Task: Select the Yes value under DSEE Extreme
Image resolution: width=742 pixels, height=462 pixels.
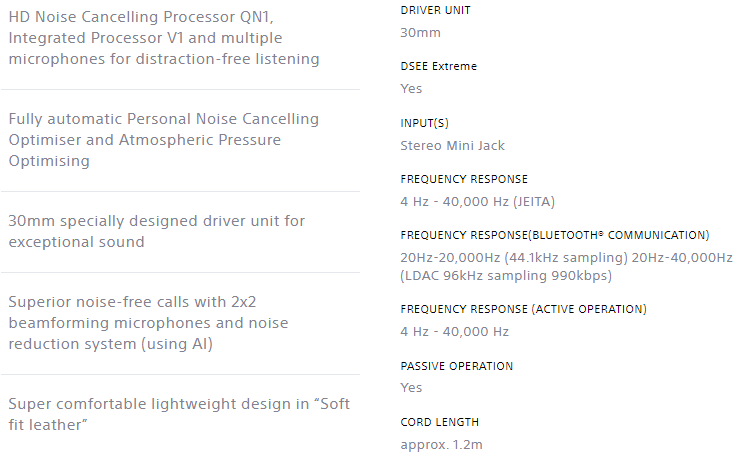Action: (411, 88)
